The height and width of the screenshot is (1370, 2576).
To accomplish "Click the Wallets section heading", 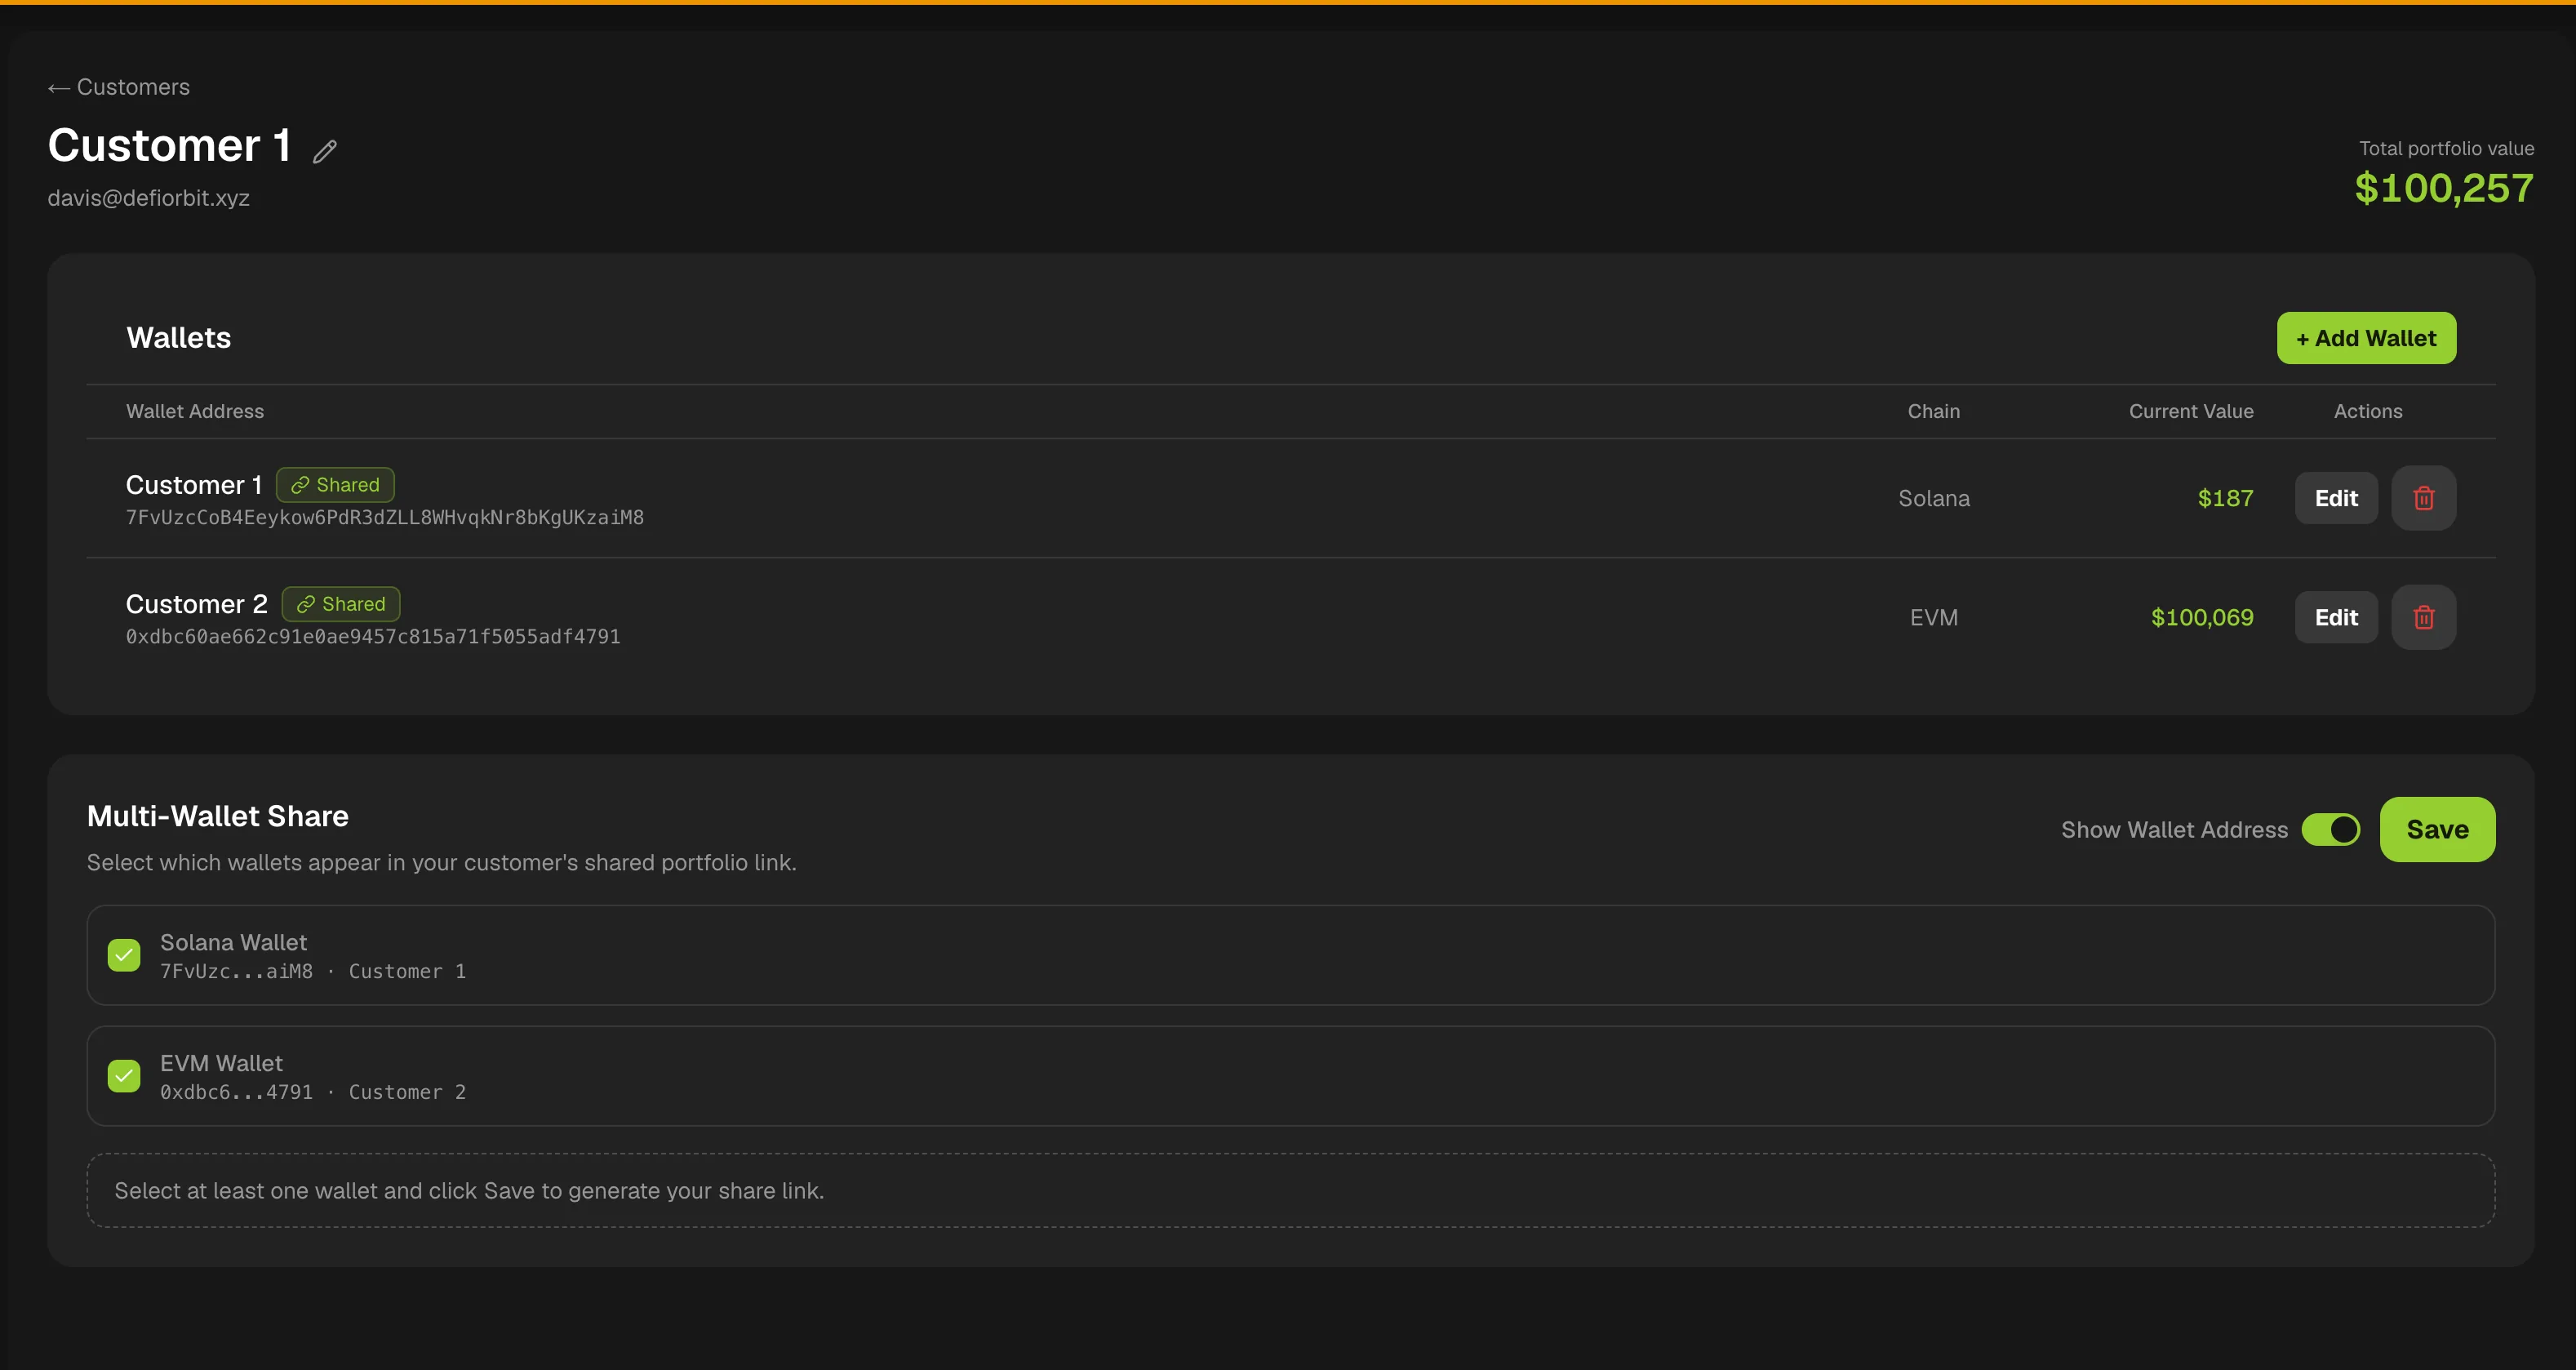I will click(x=179, y=338).
